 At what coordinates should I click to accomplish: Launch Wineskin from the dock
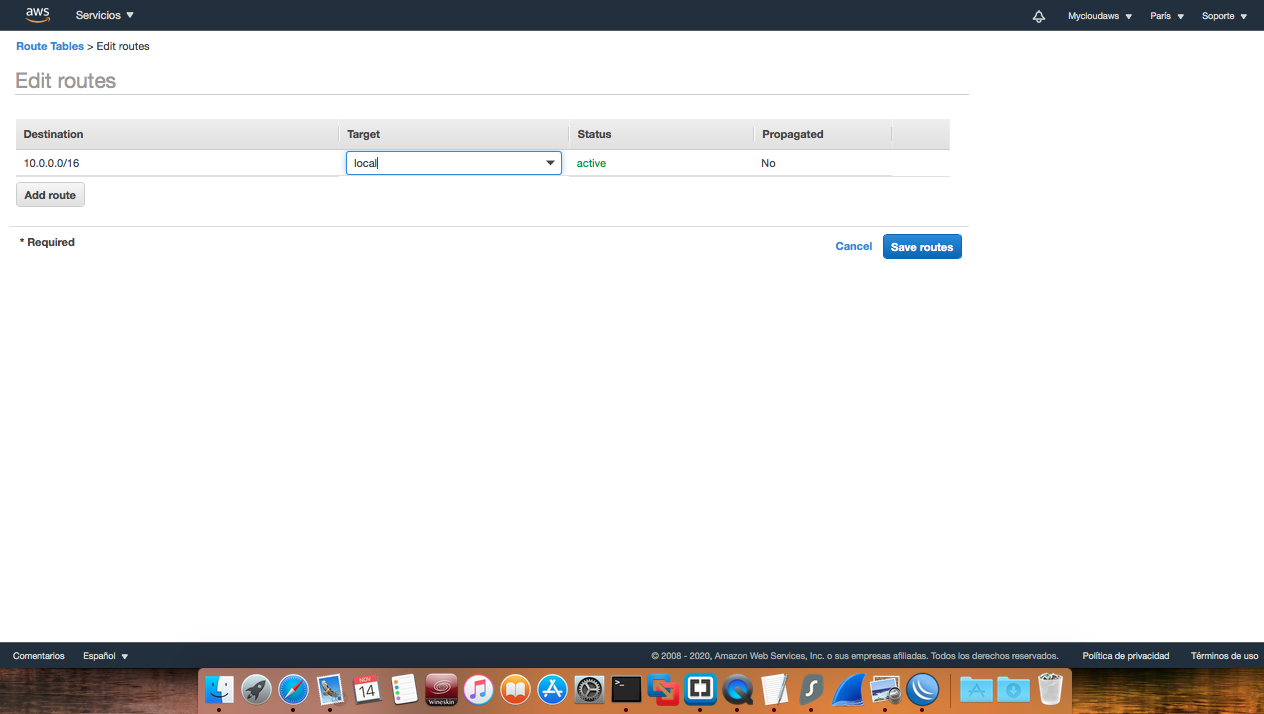[441, 689]
